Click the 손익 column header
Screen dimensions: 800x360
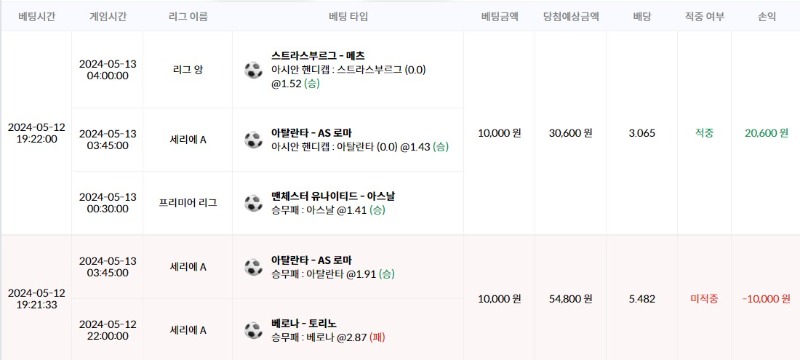(x=767, y=16)
